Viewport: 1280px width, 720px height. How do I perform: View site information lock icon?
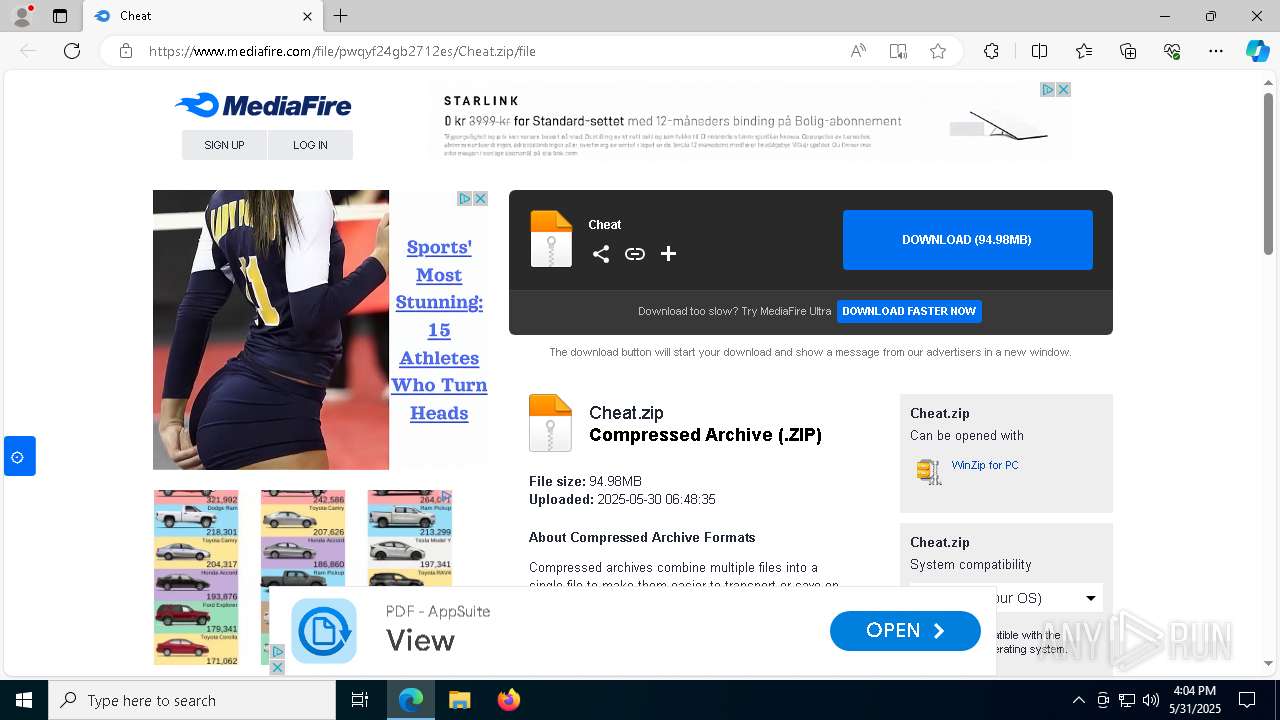(126, 51)
